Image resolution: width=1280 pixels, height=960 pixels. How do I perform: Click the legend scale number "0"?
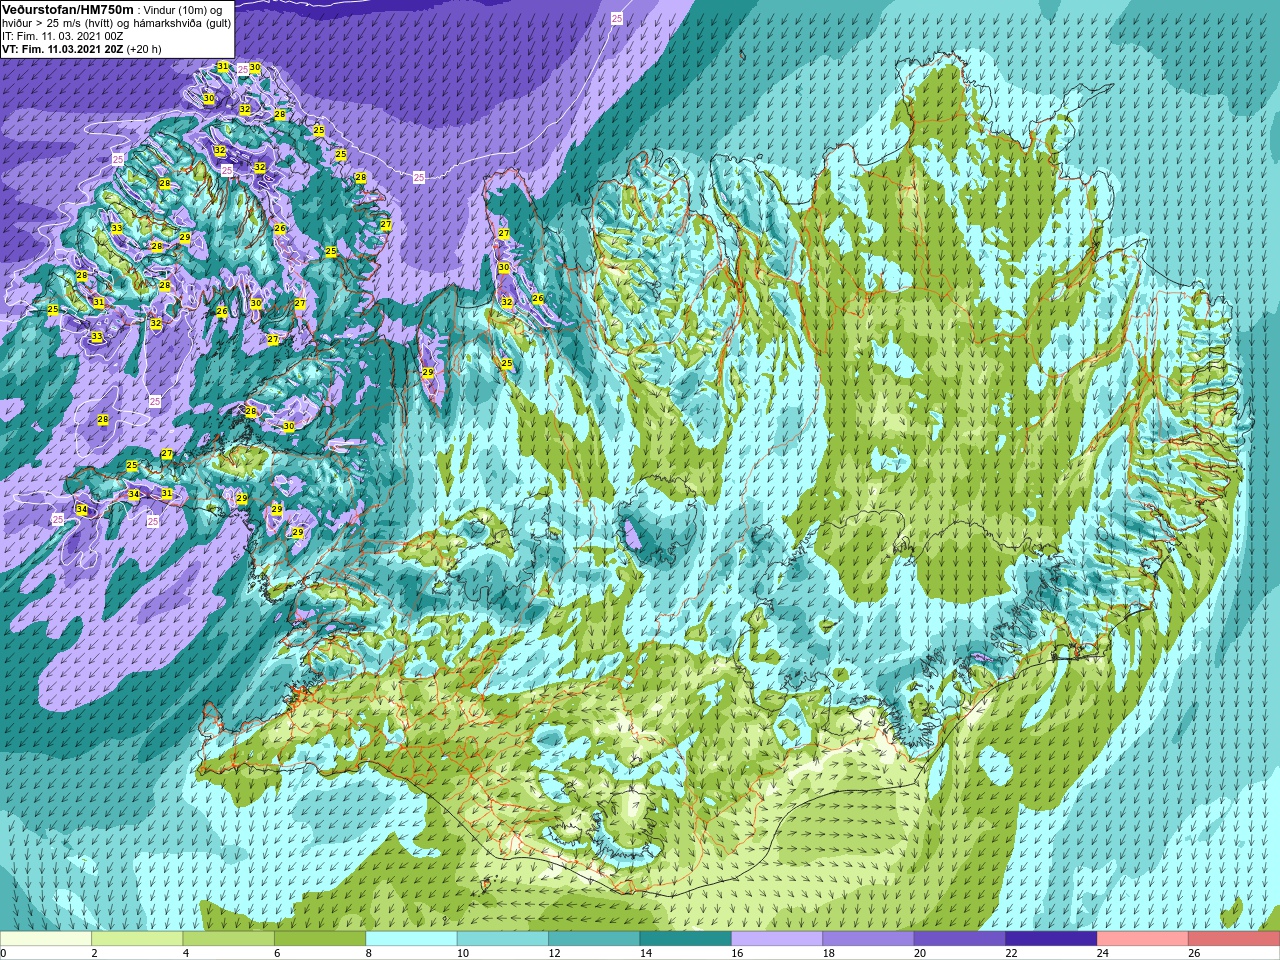(3, 953)
